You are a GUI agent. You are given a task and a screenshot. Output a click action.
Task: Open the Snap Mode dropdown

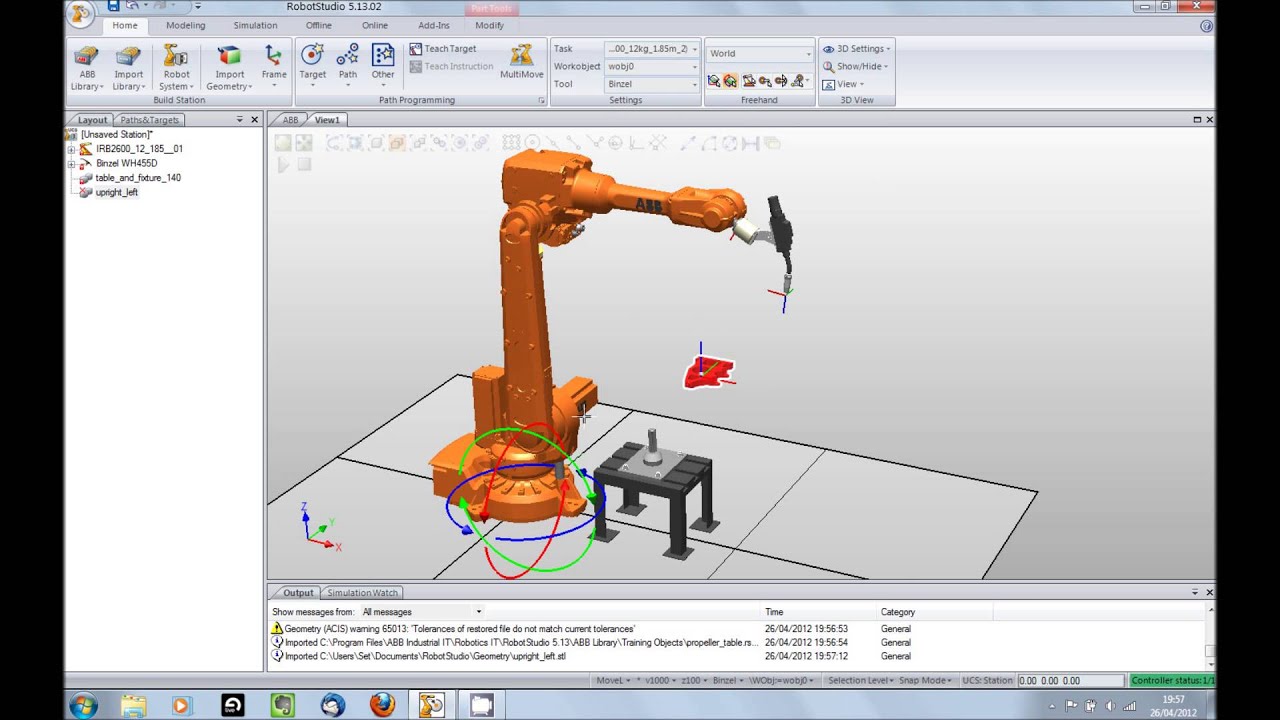tap(927, 681)
